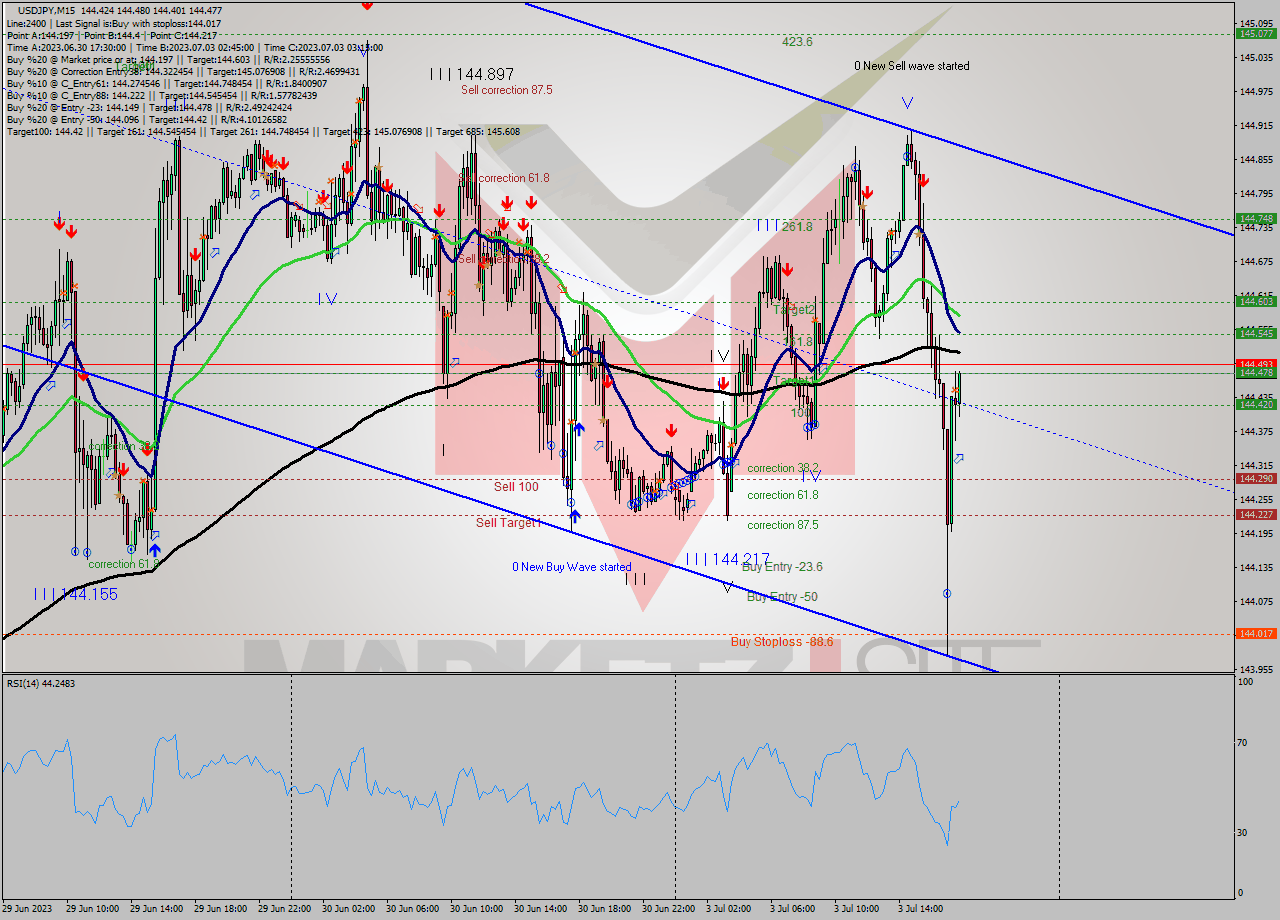
Task: Click the 'Buy Stoploss -88.6' label
Action: coord(782,642)
